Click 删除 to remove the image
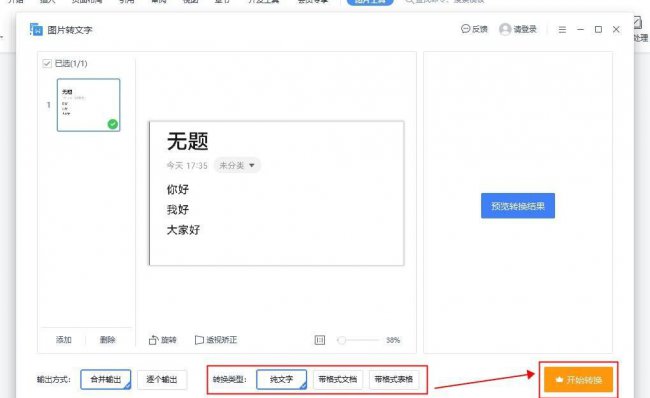The width and height of the screenshot is (650, 398). click(x=107, y=340)
